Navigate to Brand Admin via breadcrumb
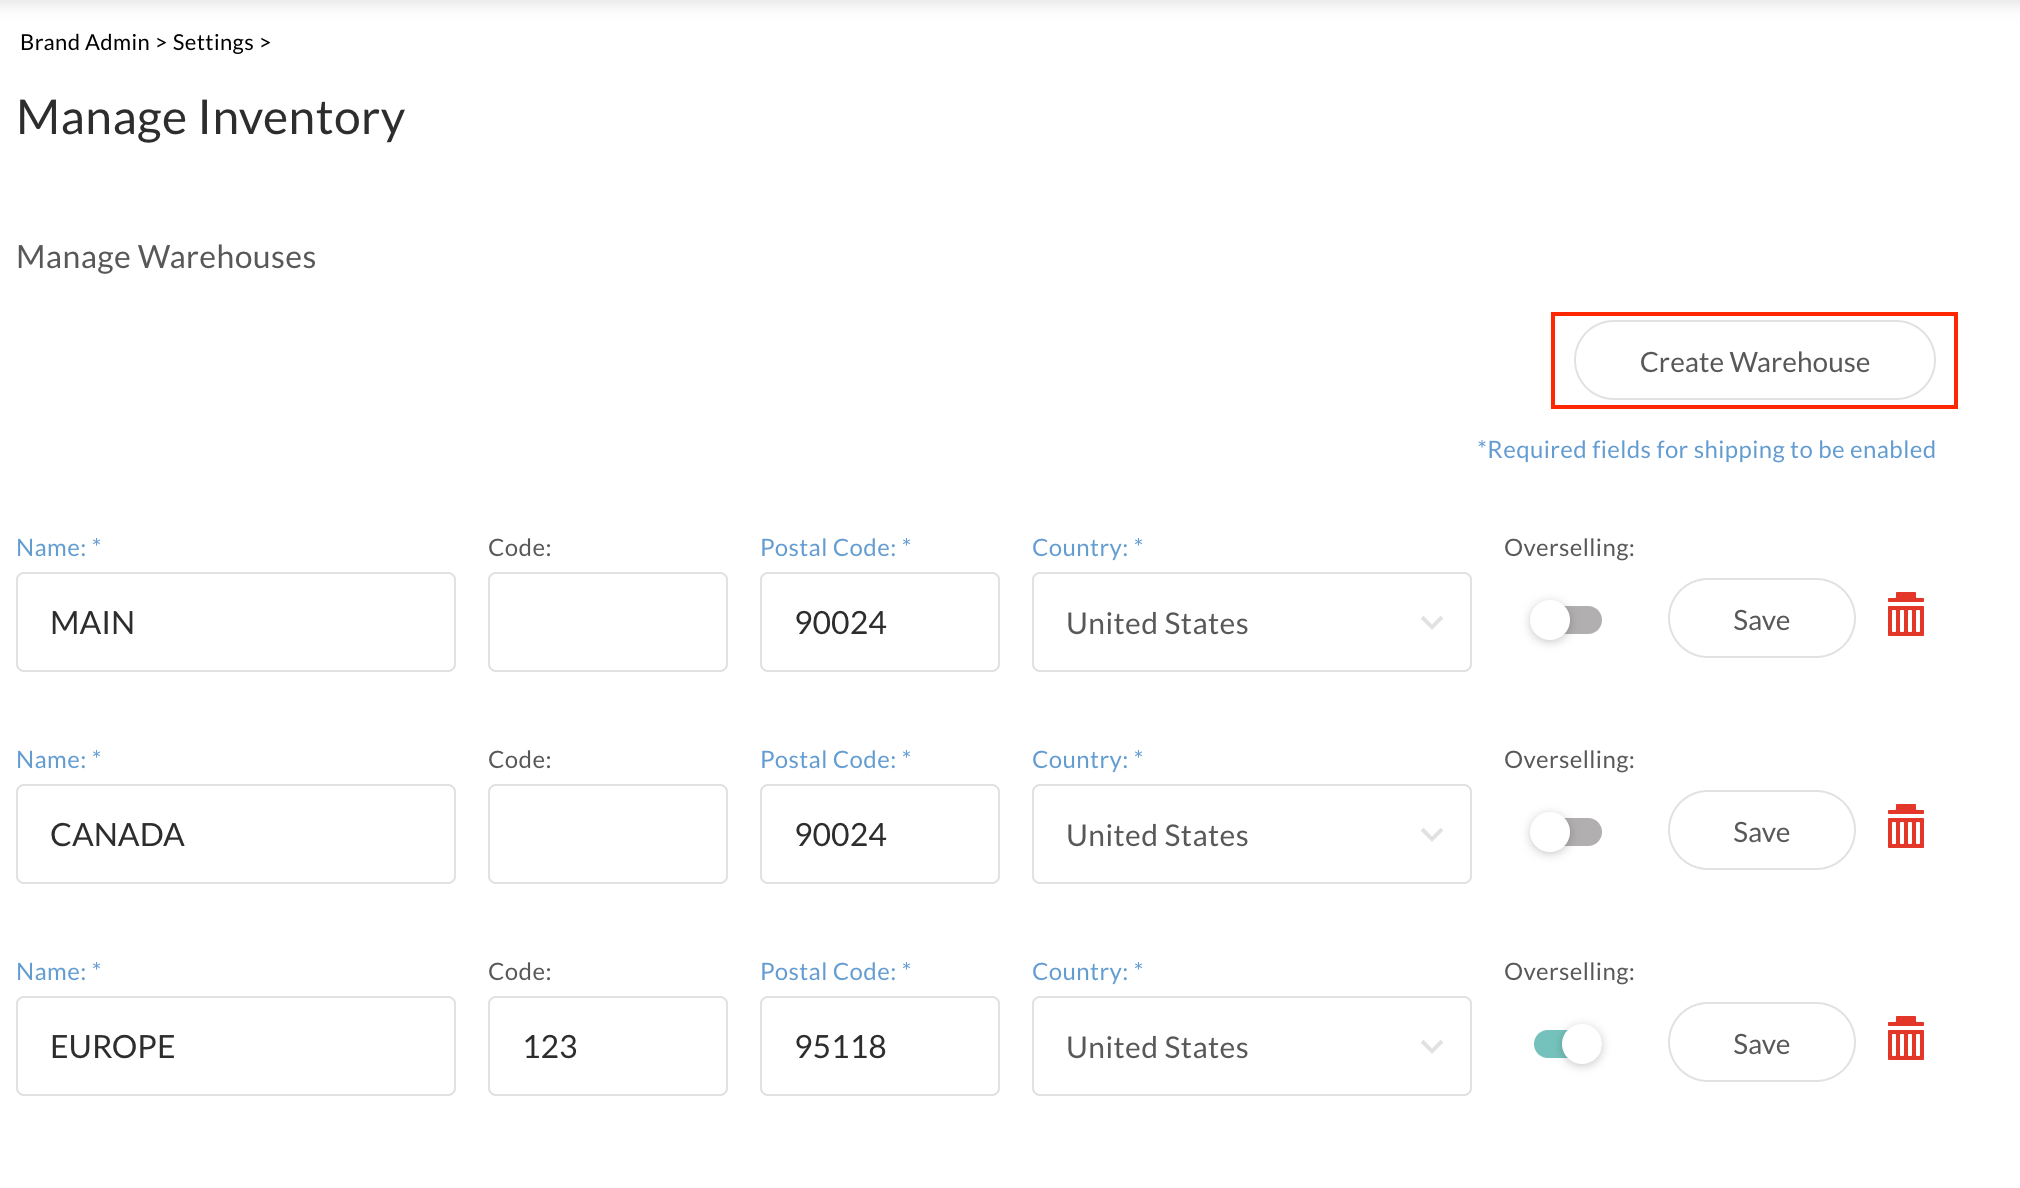 [x=84, y=42]
